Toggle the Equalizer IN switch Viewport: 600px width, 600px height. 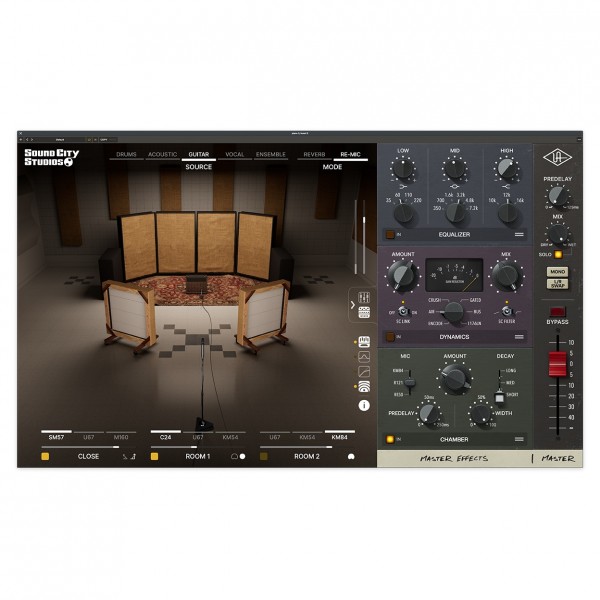(x=390, y=234)
